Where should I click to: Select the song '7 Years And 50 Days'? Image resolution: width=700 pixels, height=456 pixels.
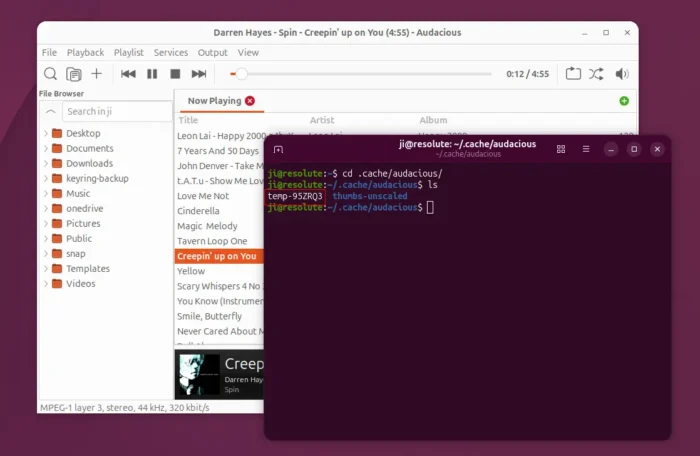pos(218,151)
